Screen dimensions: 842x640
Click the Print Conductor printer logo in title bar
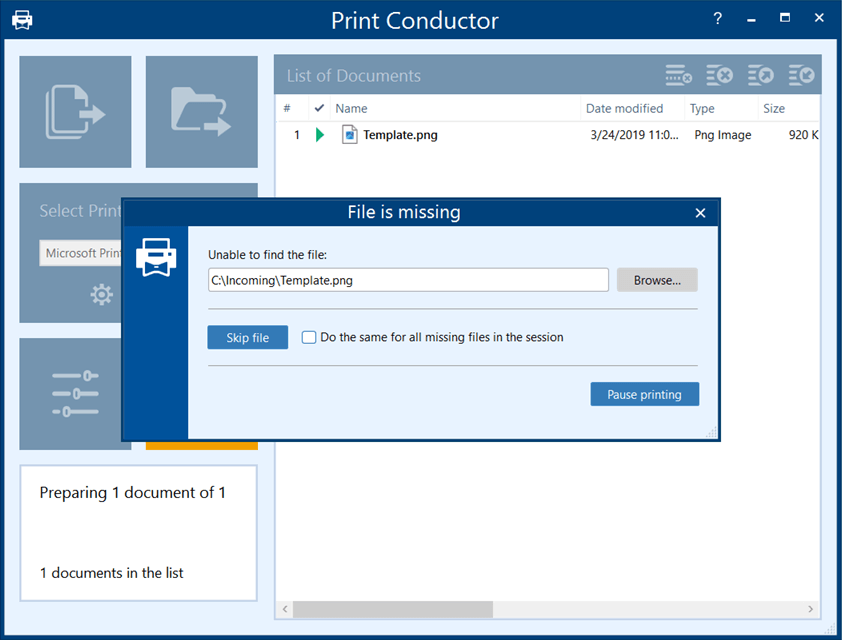(22, 20)
